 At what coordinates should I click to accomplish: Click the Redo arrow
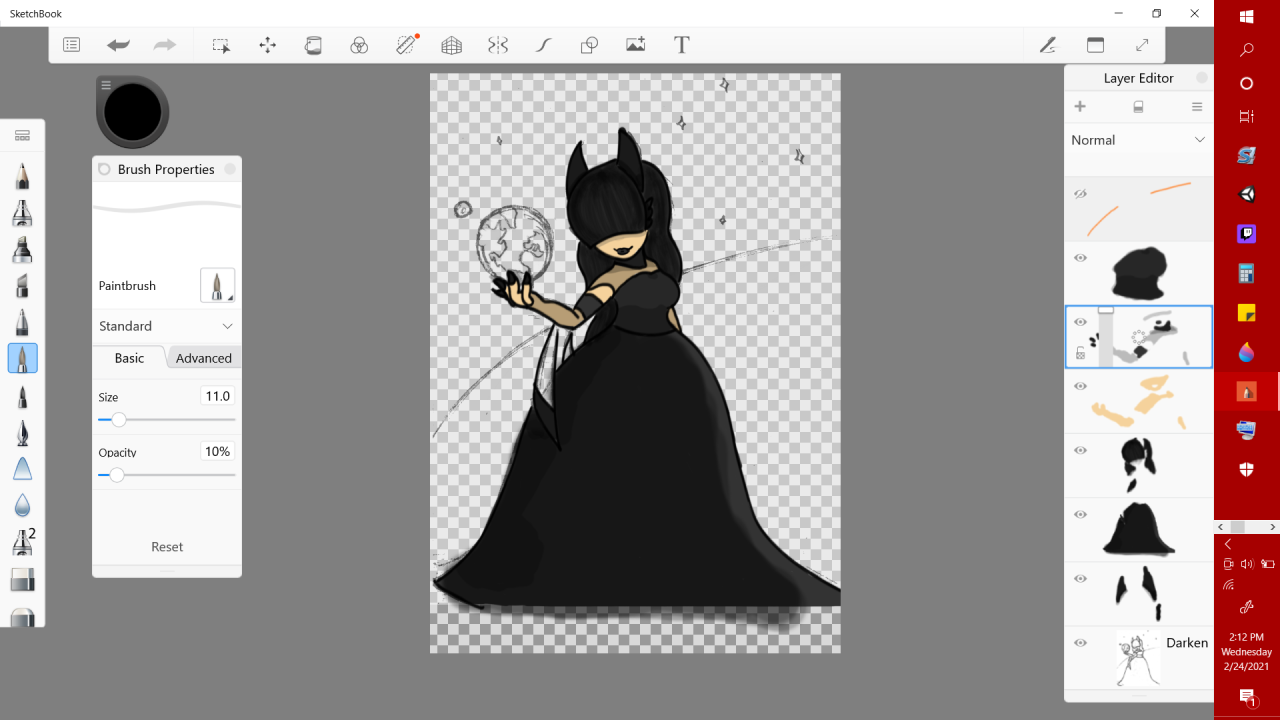pyautogui.click(x=164, y=45)
